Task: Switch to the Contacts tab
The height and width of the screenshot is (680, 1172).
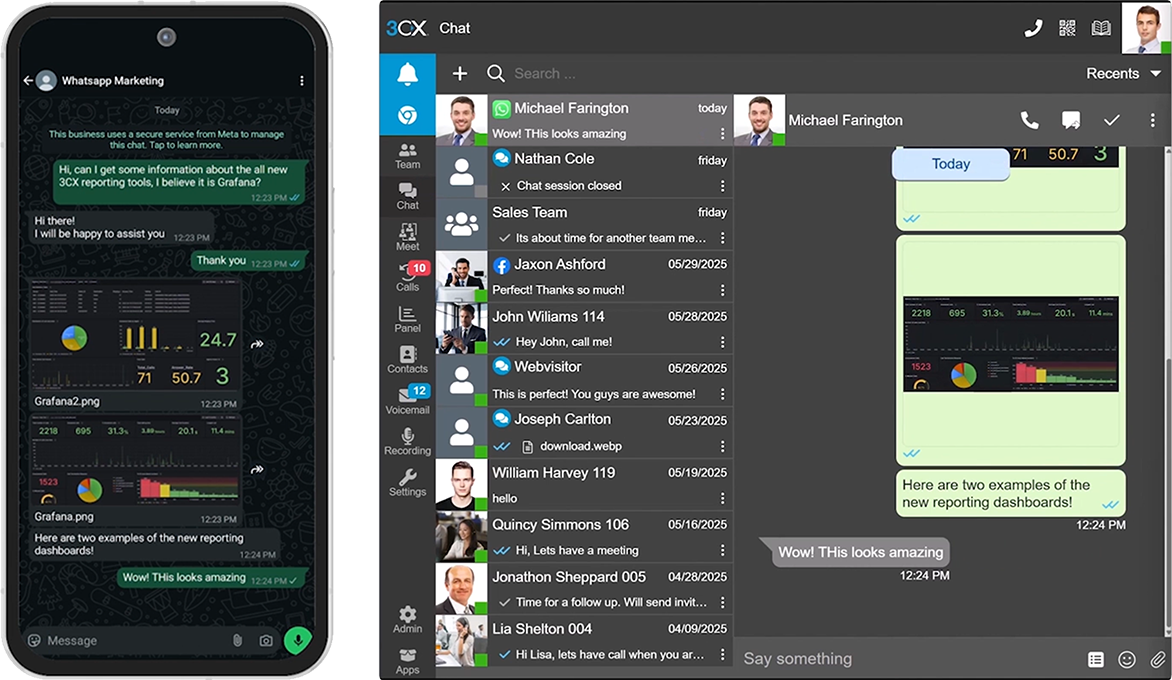Action: click(407, 363)
